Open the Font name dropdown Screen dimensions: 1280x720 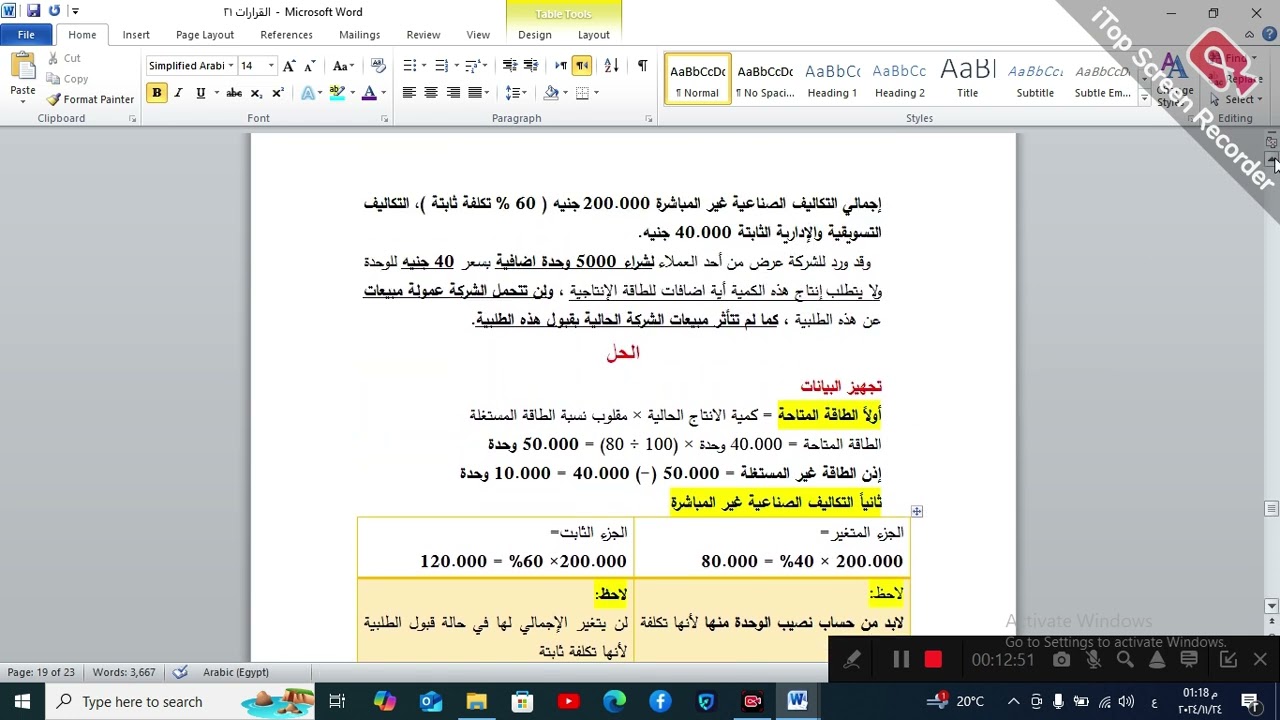(231, 66)
